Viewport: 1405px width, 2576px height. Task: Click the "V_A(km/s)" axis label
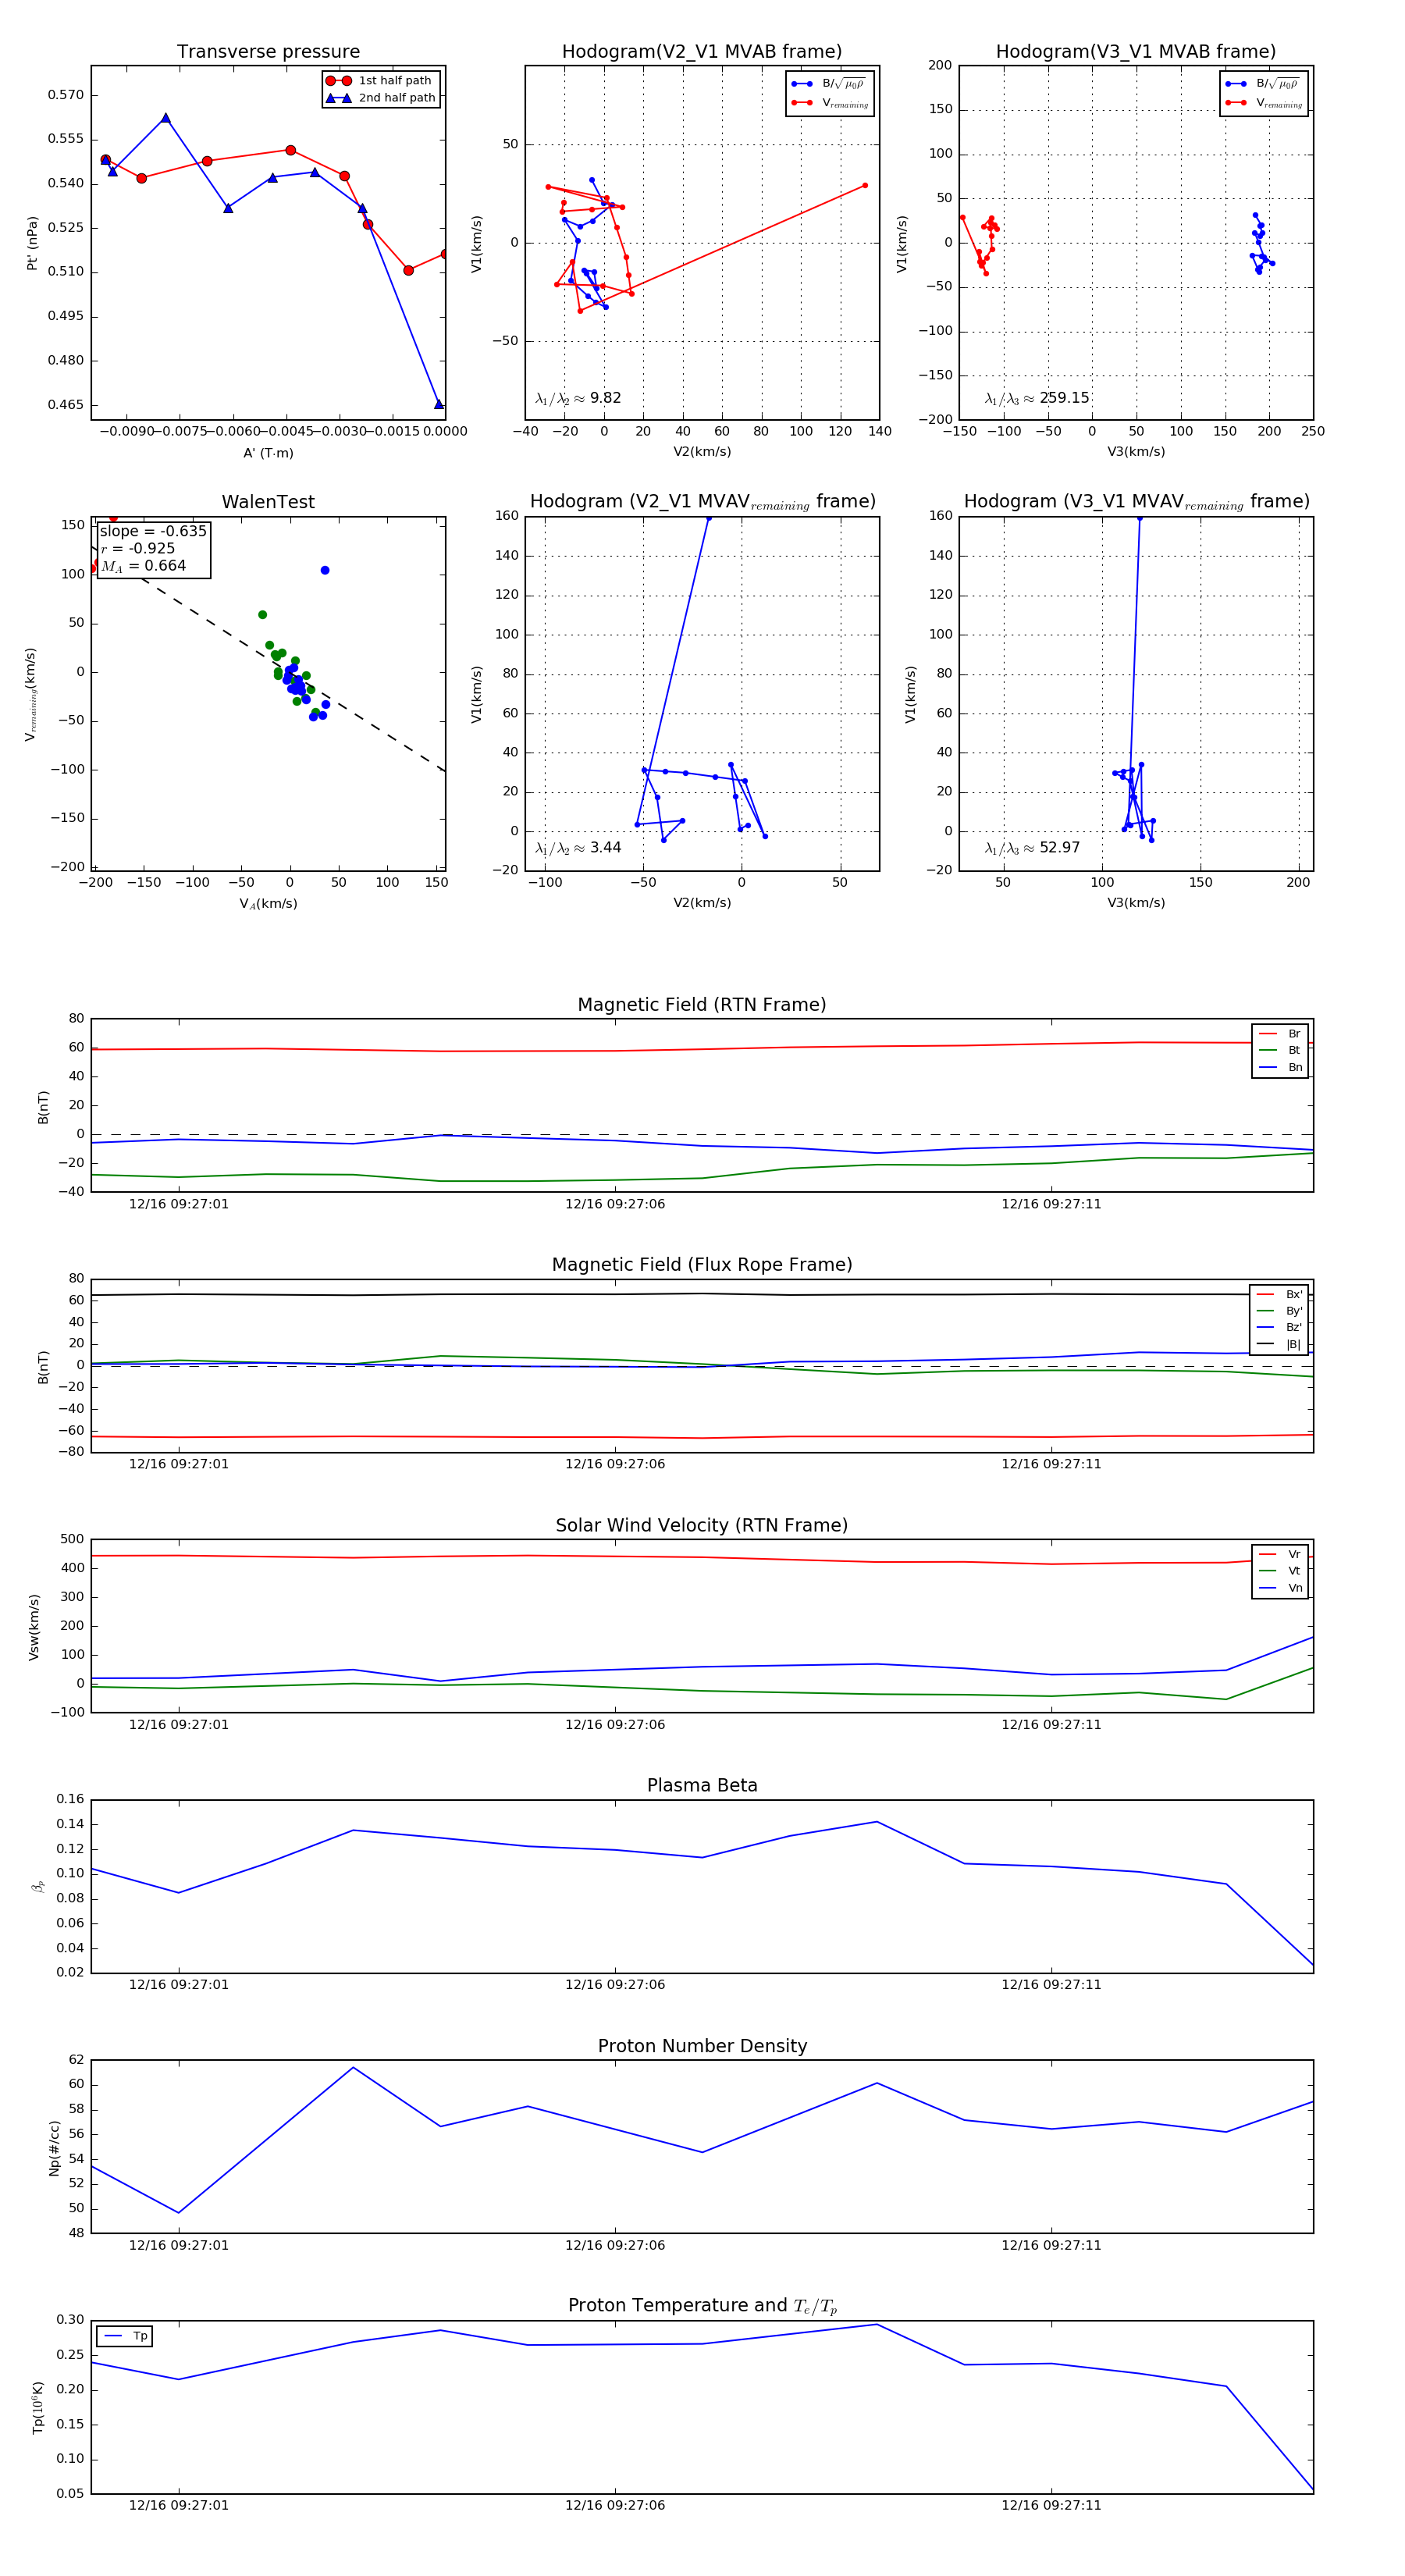(268, 904)
